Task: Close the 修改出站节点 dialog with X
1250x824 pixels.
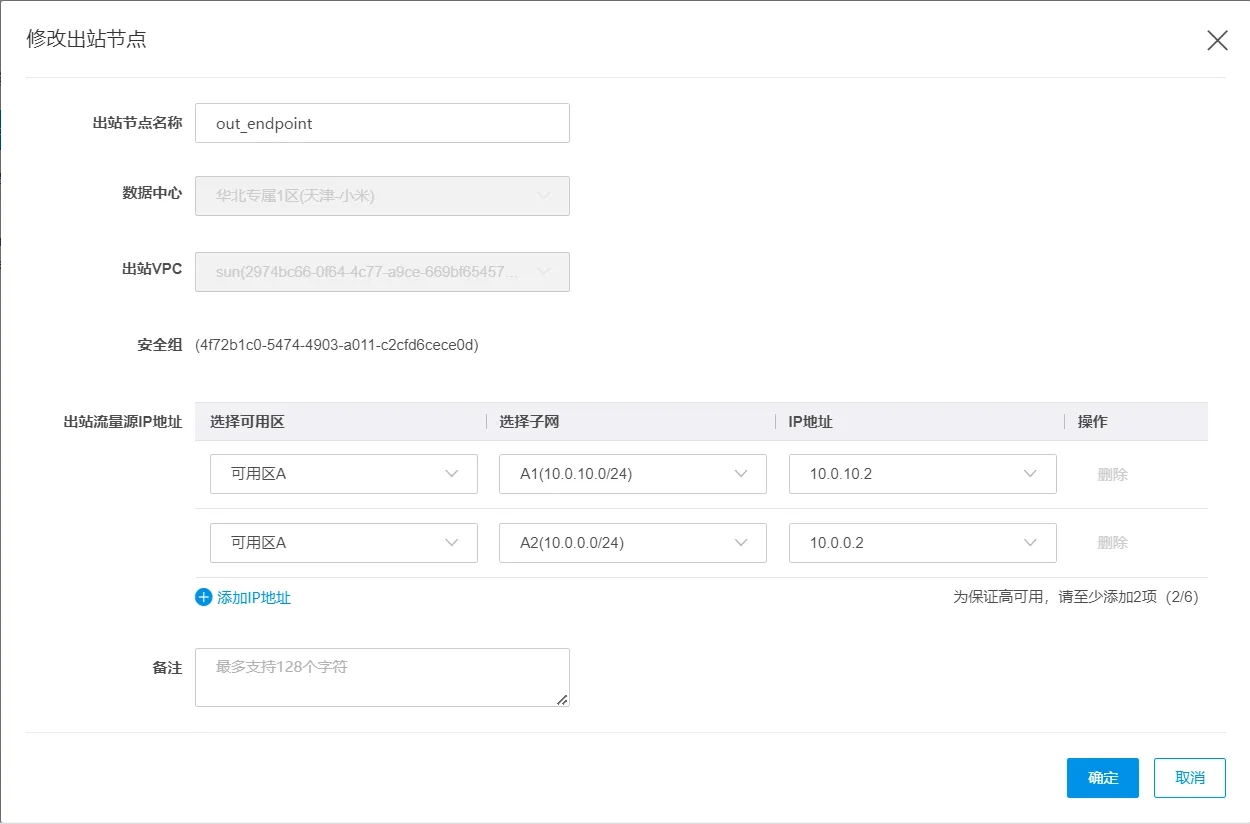Action: (x=1217, y=40)
